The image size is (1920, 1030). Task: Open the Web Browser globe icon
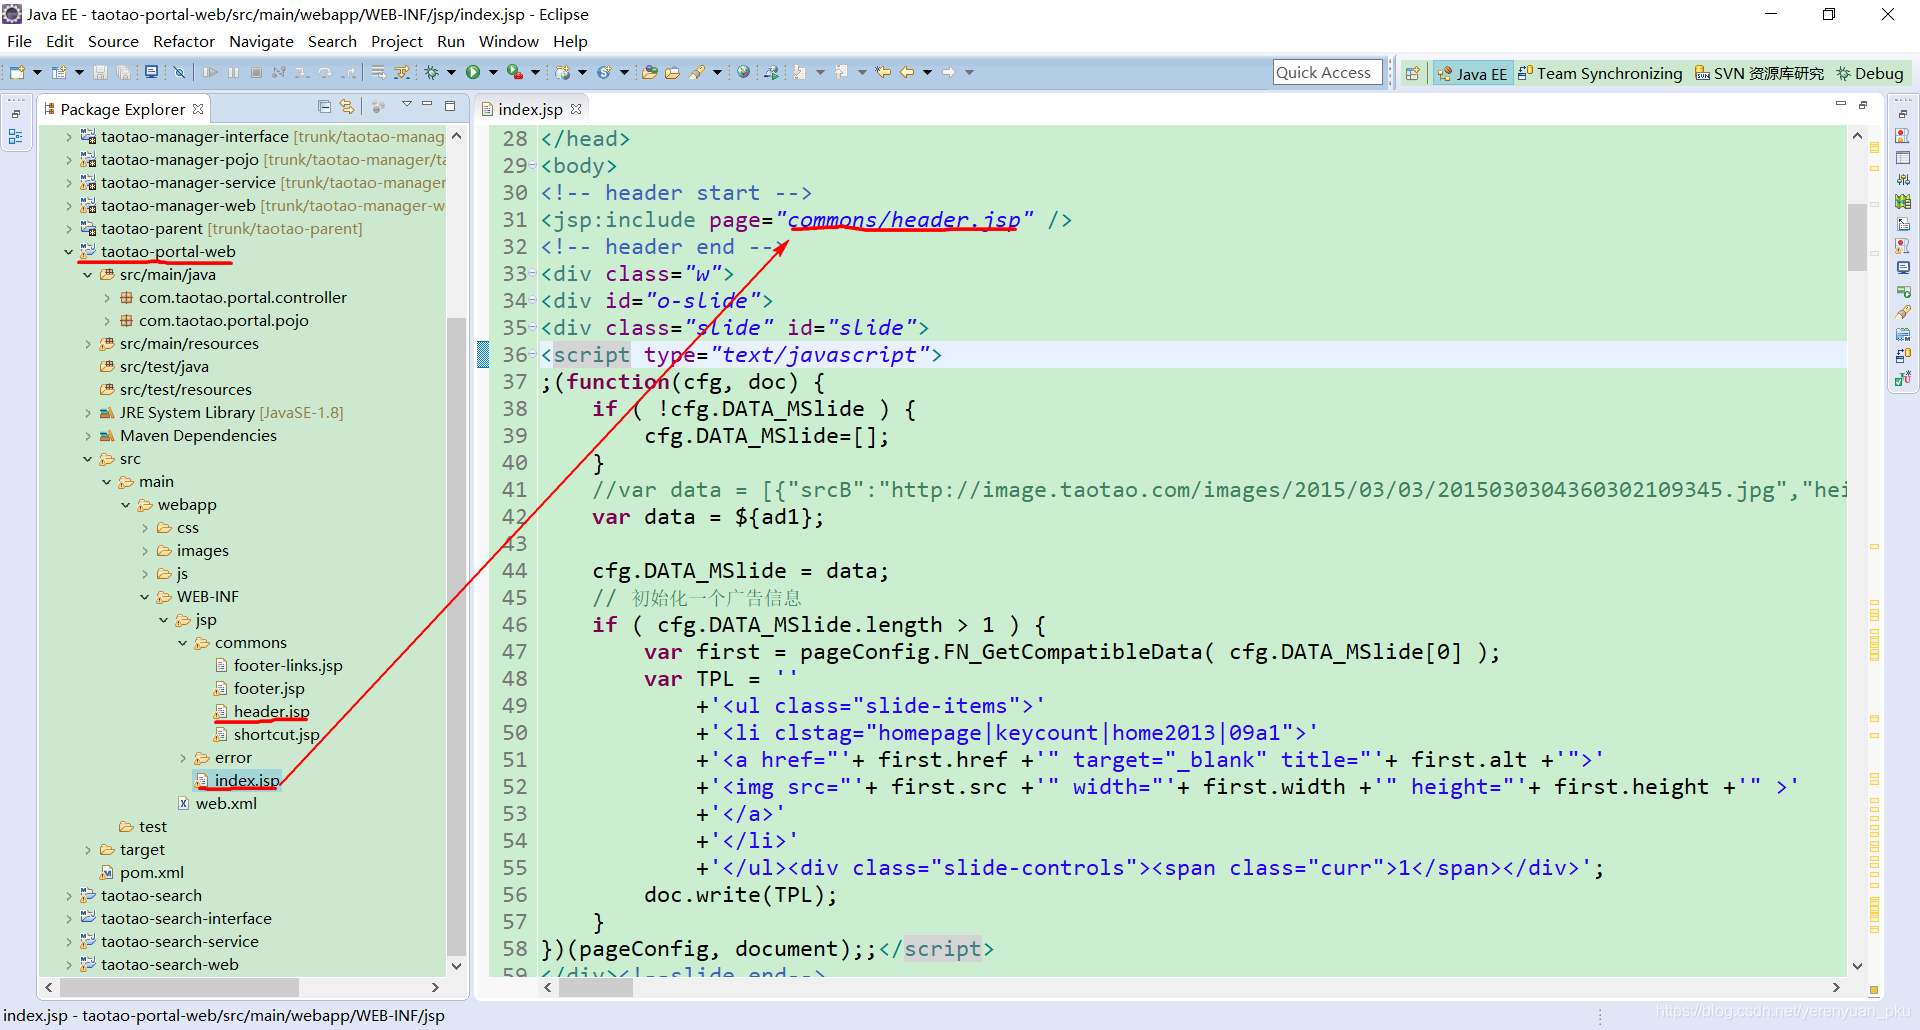pyautogui.click(x=743, y=72)
